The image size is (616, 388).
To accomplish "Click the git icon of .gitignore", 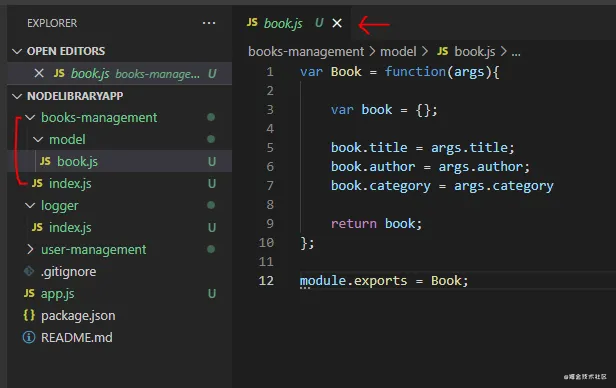I will click(x=29, y=271).
